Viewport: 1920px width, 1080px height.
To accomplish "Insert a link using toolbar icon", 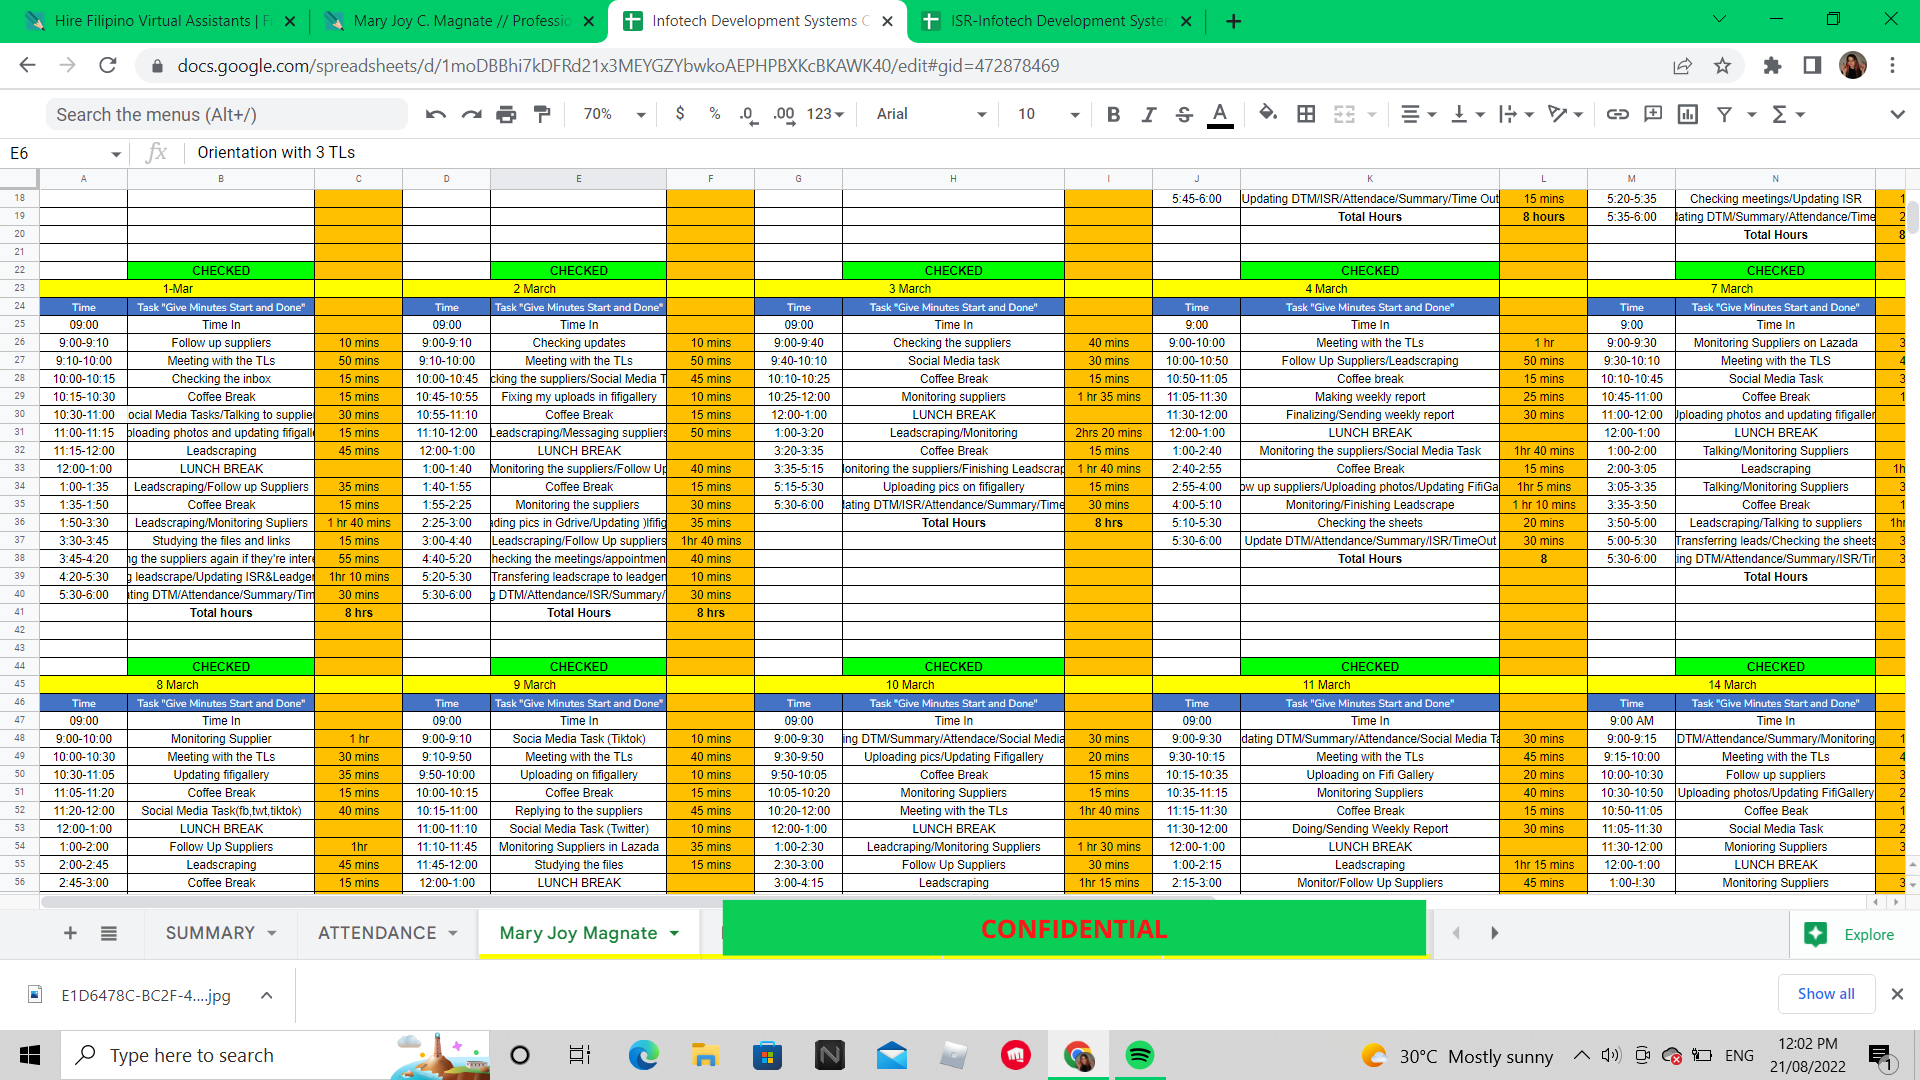I will [1617, 114].
